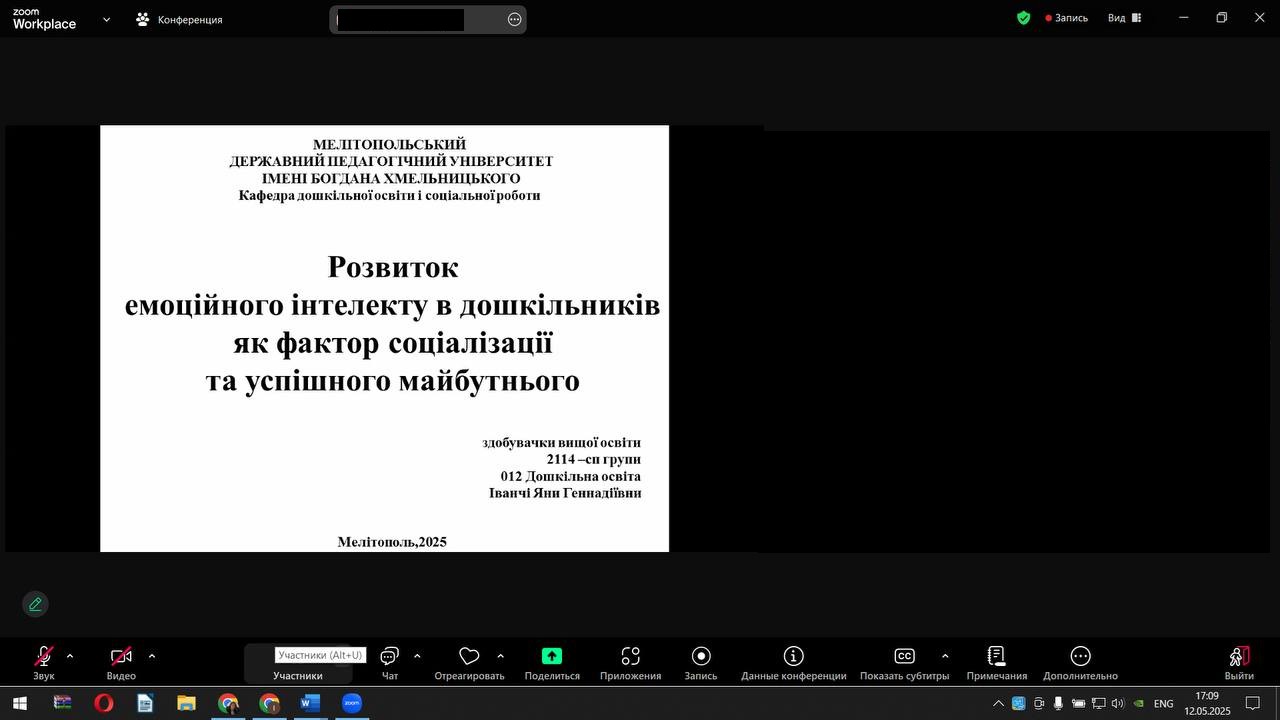Screen dimensions: 1280x720
Task: Open Windows notification center icon
Action: (x=1252, y=704)
